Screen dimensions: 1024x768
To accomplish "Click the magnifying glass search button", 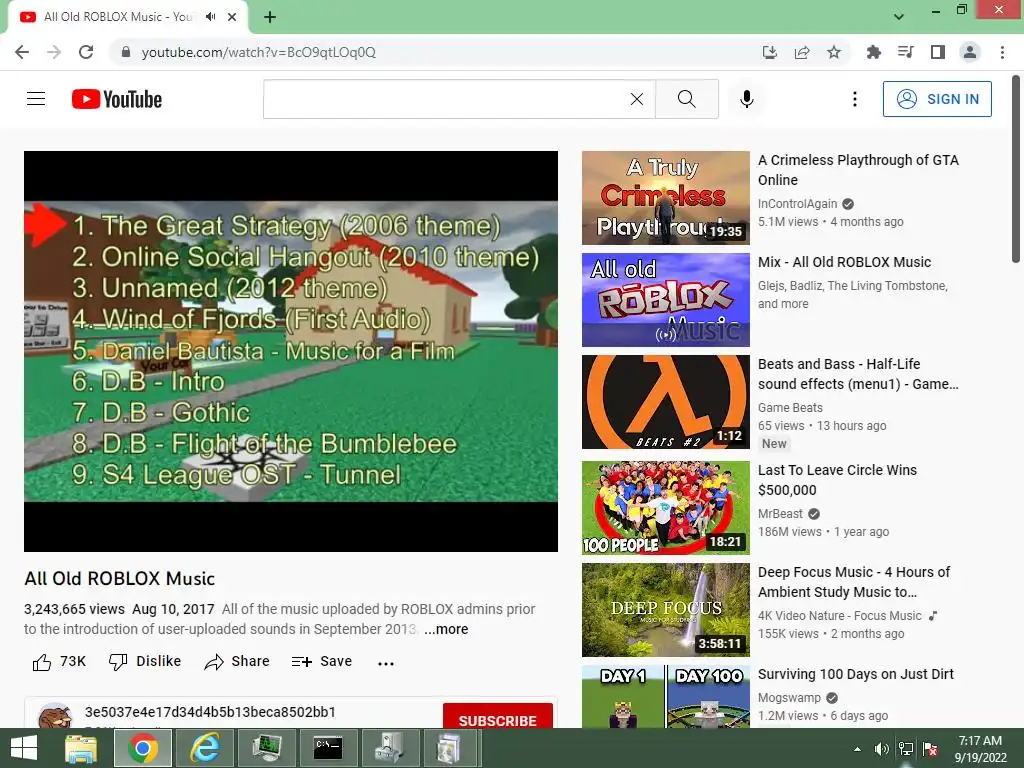I will (686, 99).
